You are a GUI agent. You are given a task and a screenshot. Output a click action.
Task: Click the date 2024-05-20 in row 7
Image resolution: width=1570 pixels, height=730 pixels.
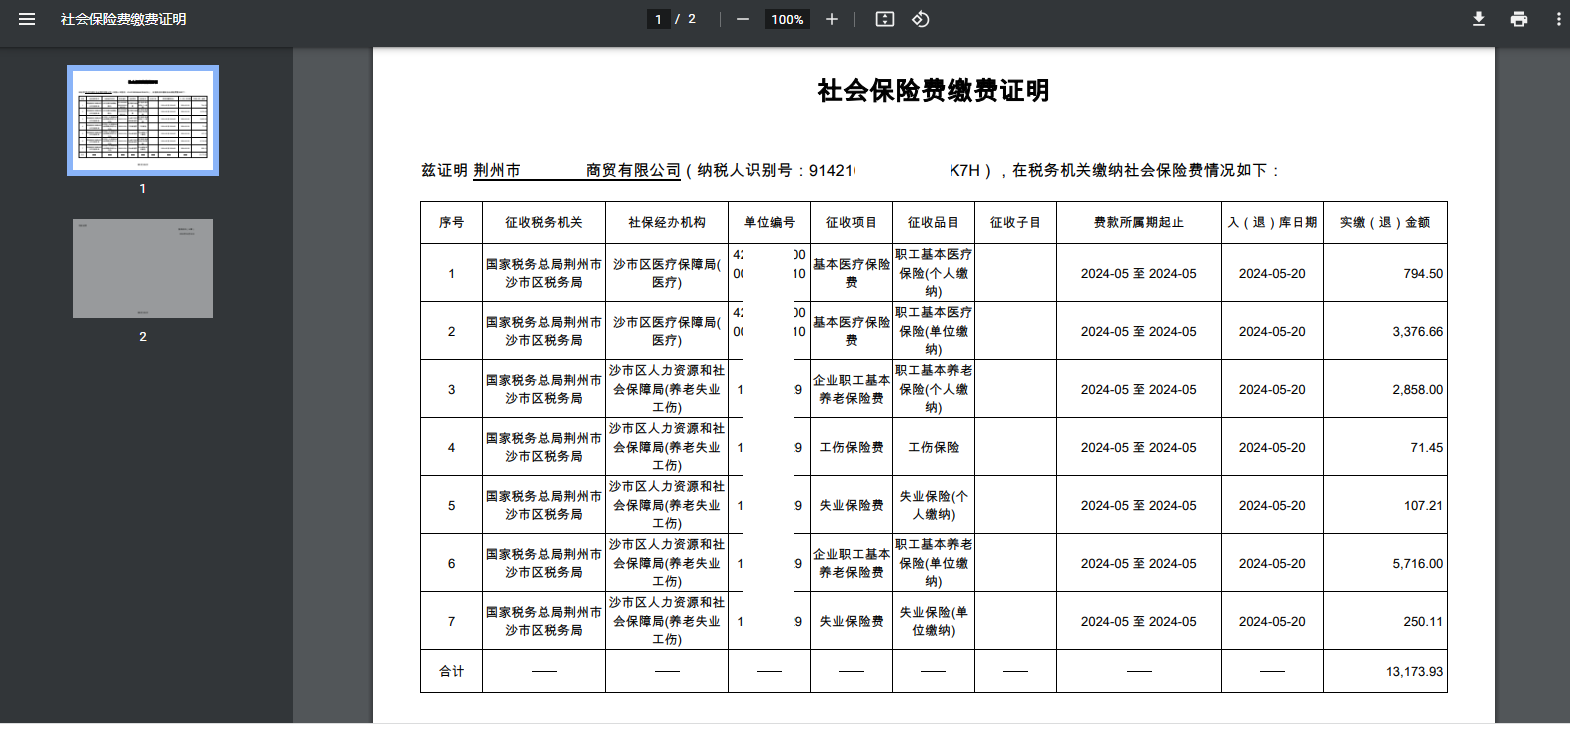pyautogui.click(x=1272, y=621)
